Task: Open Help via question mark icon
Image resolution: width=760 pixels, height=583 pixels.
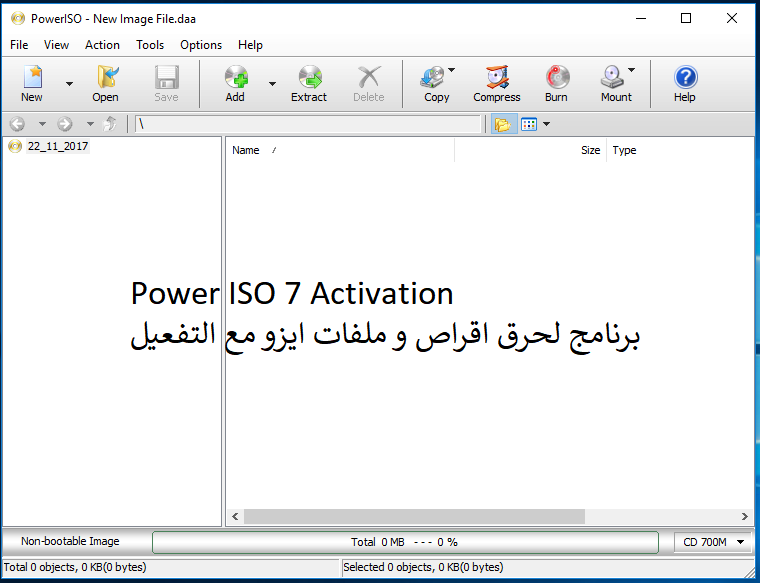Action: pyautogui.click(x=685, y=78)
